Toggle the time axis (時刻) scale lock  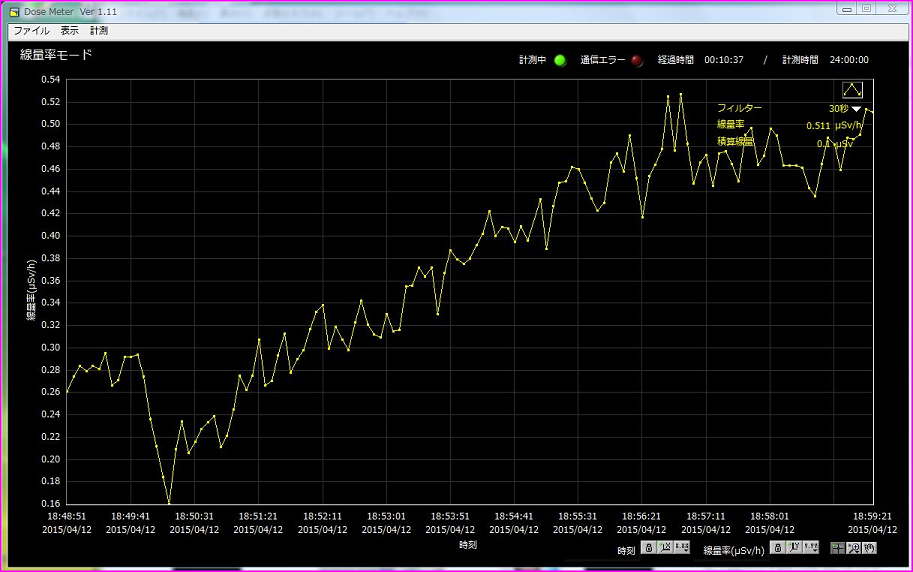(649, 548)
